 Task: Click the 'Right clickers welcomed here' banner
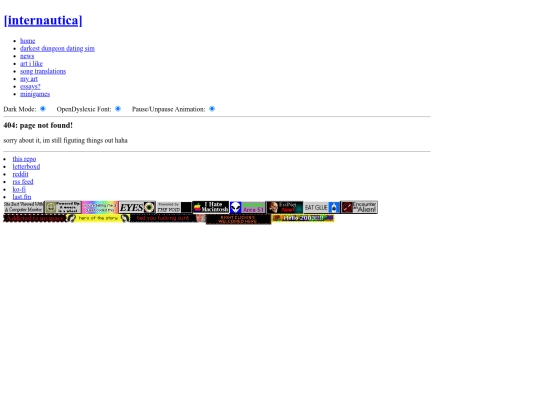coord(238,219)
